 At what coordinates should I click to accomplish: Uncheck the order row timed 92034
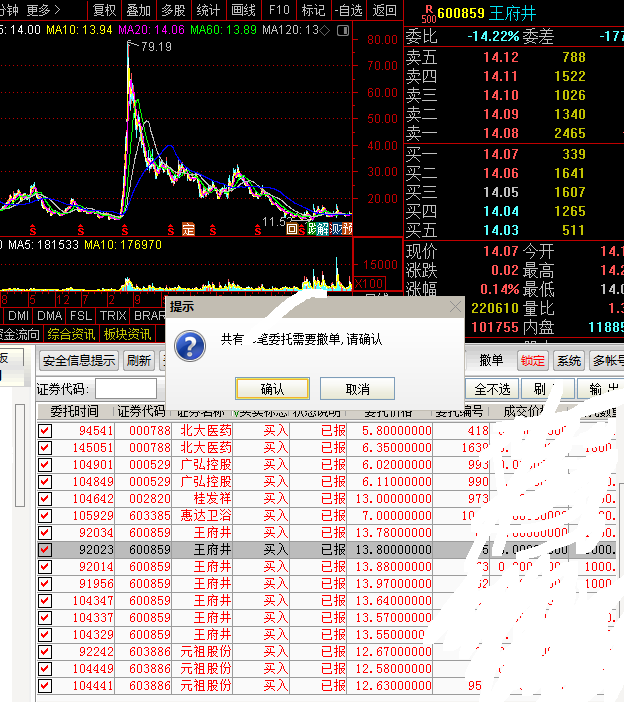(45, 533)
